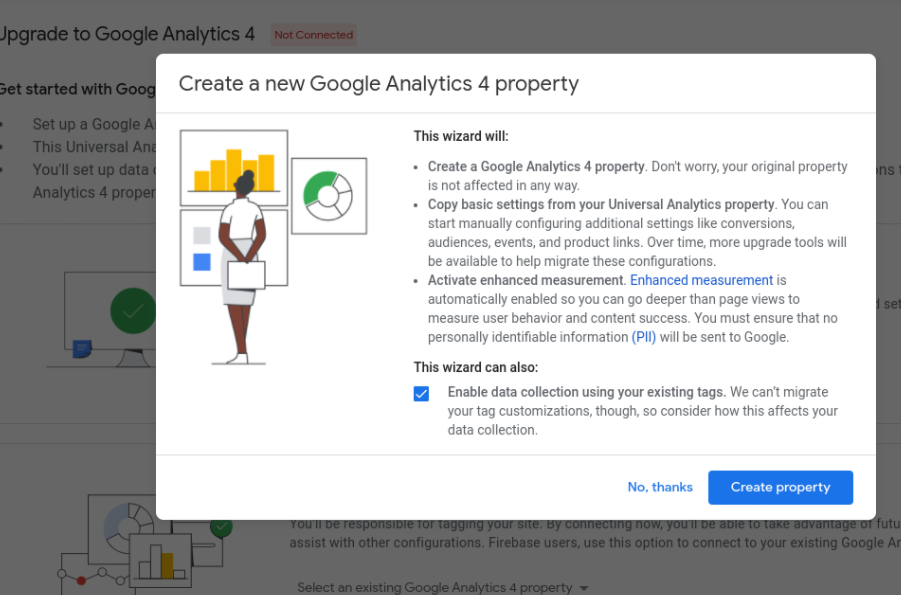Click the small bar chart icon at bottom left
This screenshot has height=595, width=901.
[161, 563]
